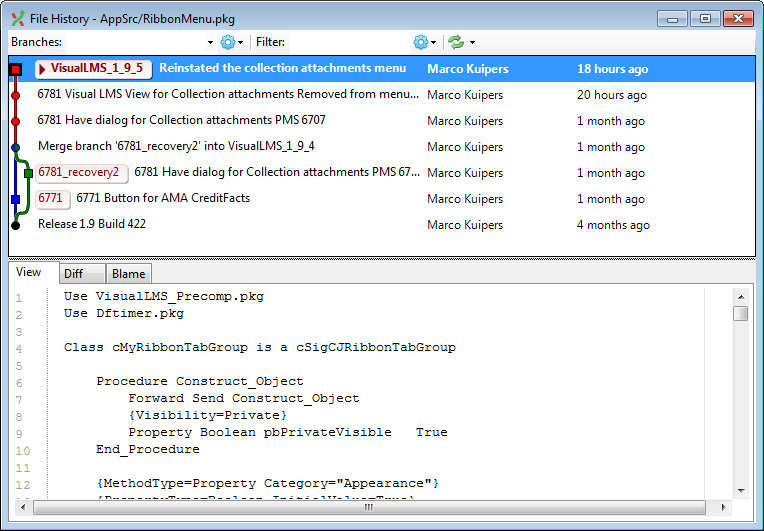This screenshot has width=764, height=531.
Task: Click the green square 6781_recovery2 graph node
Action: click(x=28, y=173)
